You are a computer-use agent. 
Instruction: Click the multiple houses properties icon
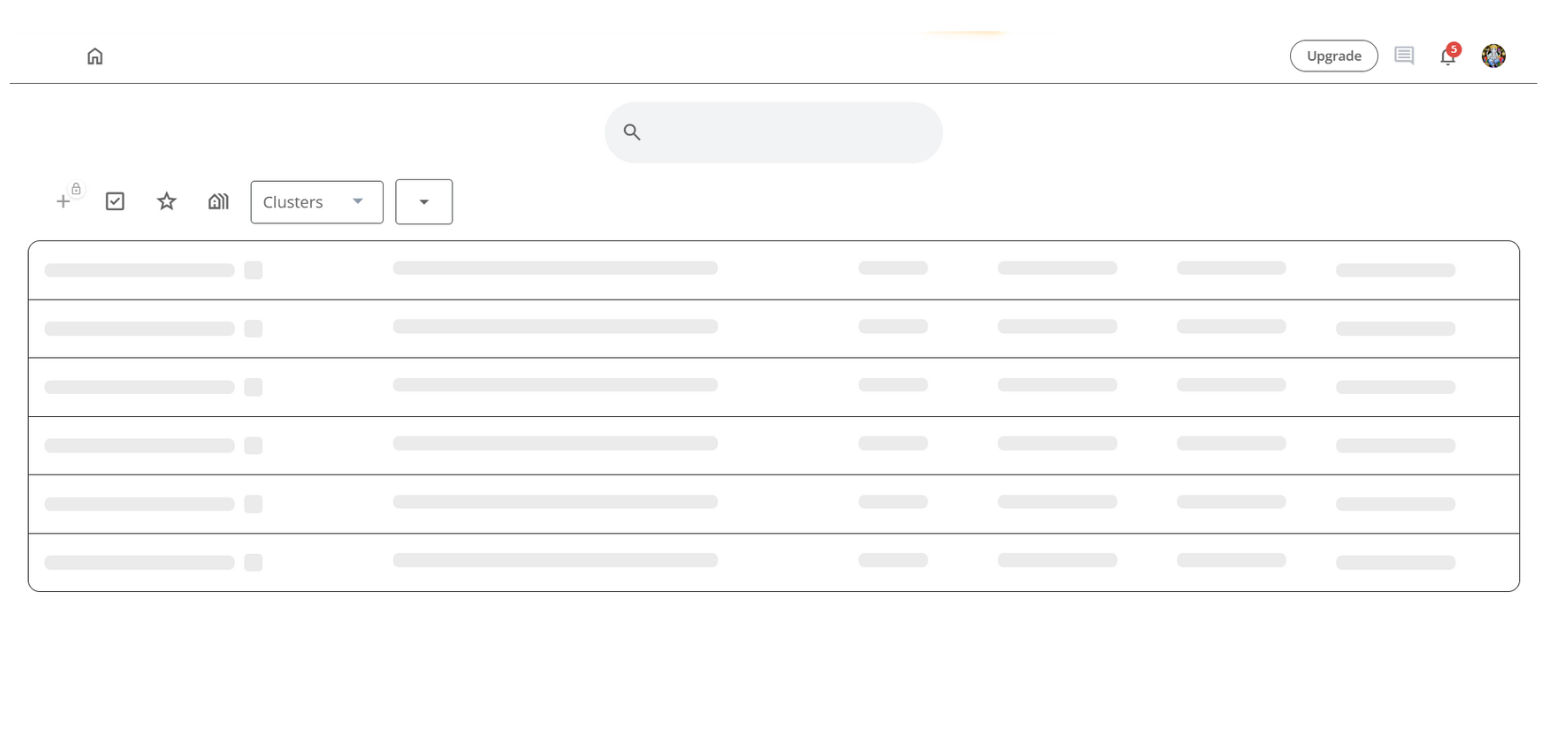(x=218, y=202)
